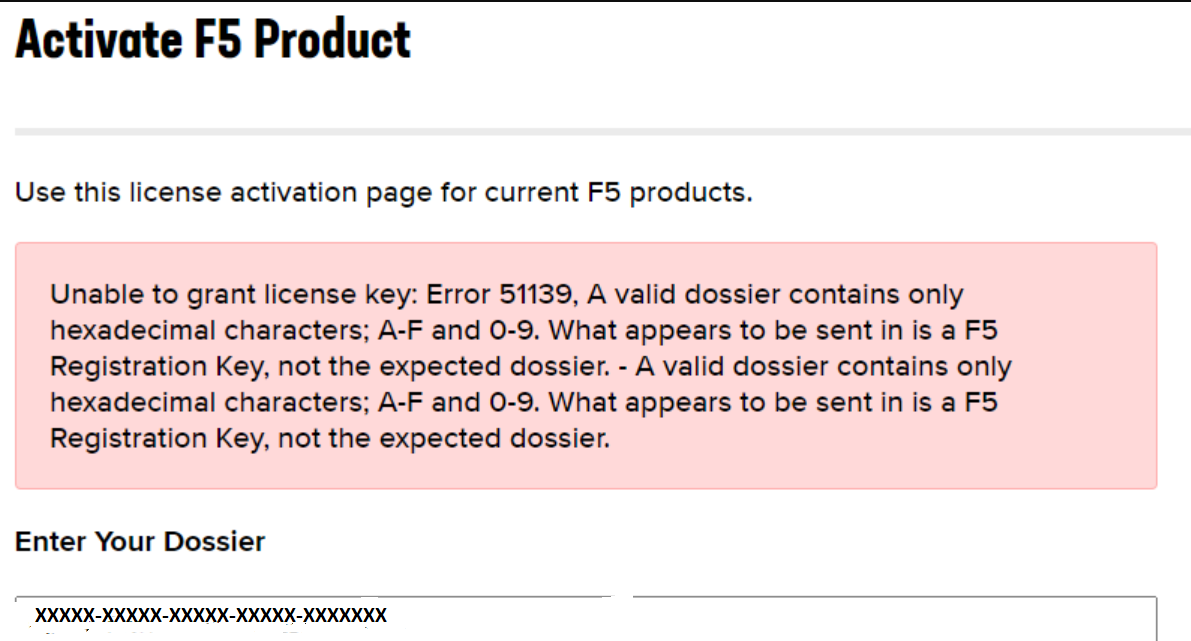Place cursor at the end of the dossier text
The image size is (1191, 641).
coord(390,616)
